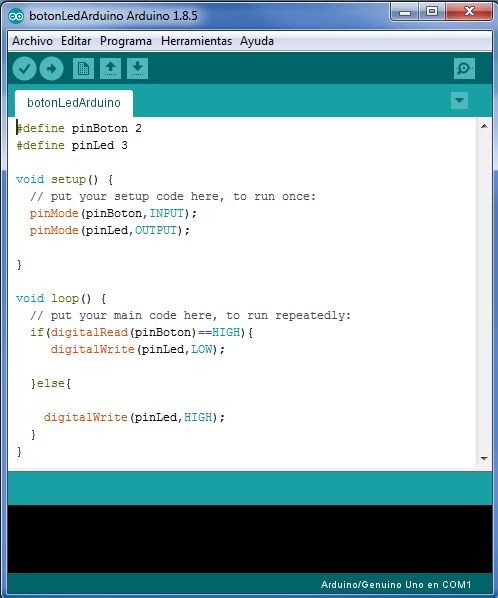Image resolution: width=498 pixels, height=598 pixels.
Task: Click the 'digitalWrite(pinLed,LOW);' line
Action: (138, 350)
